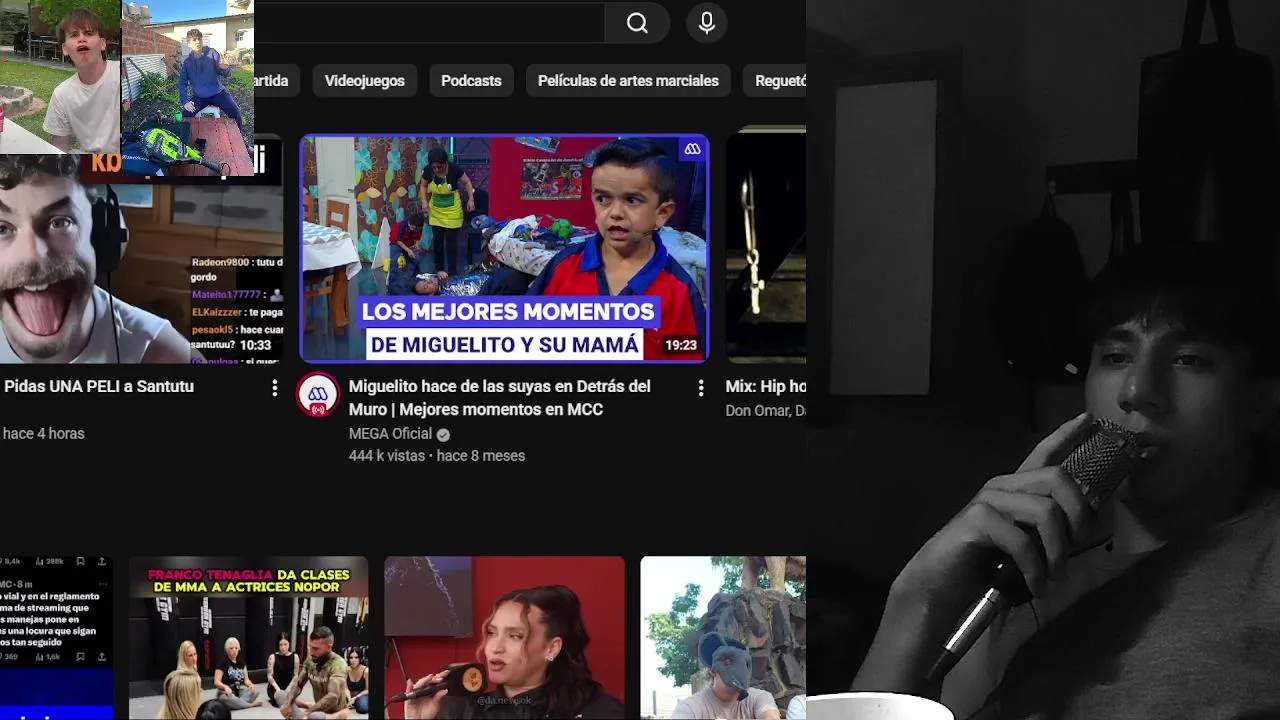Click title 'Pidas UNA PELI a Santutu'
Viewport: 1280px width, 720px height.
point(98,387)
